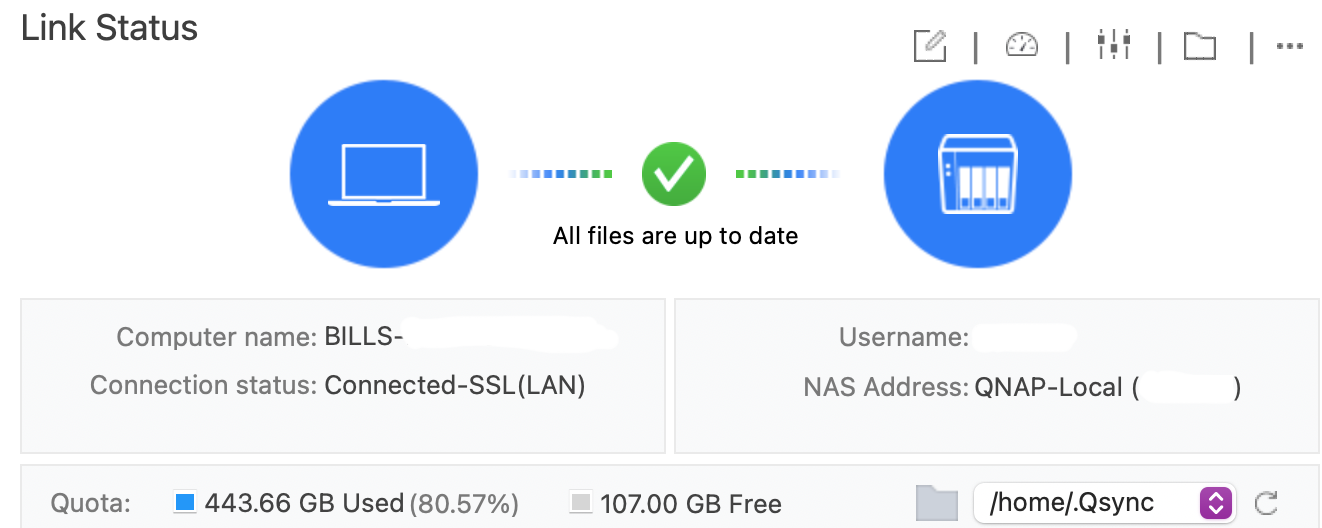Click the 107.00 GB Free label
The image size is (1322, 528).
coord(691,503)
